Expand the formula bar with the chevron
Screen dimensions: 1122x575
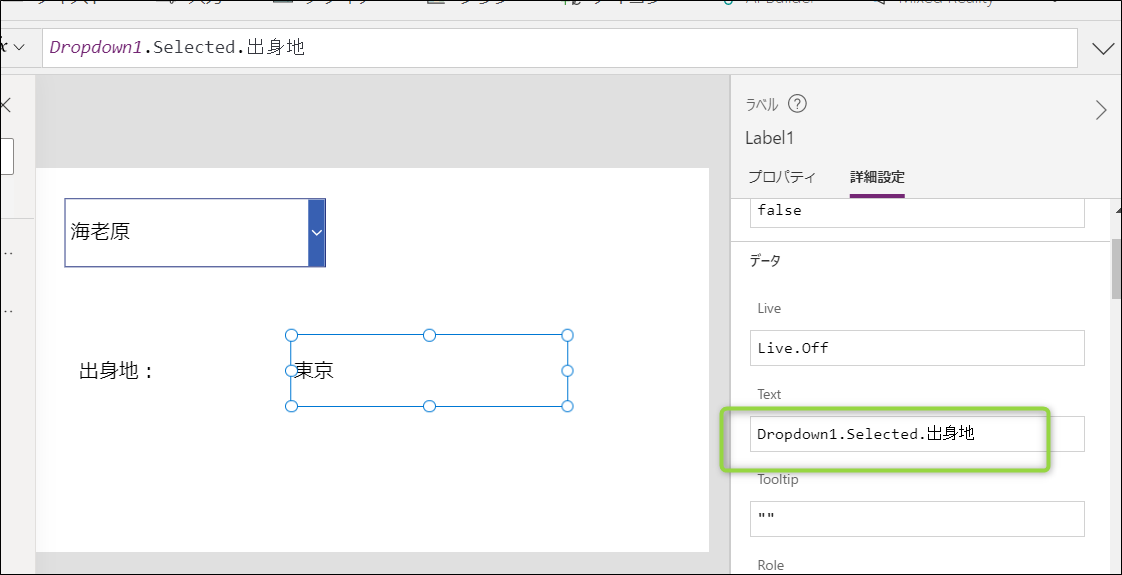point(1101,48)
